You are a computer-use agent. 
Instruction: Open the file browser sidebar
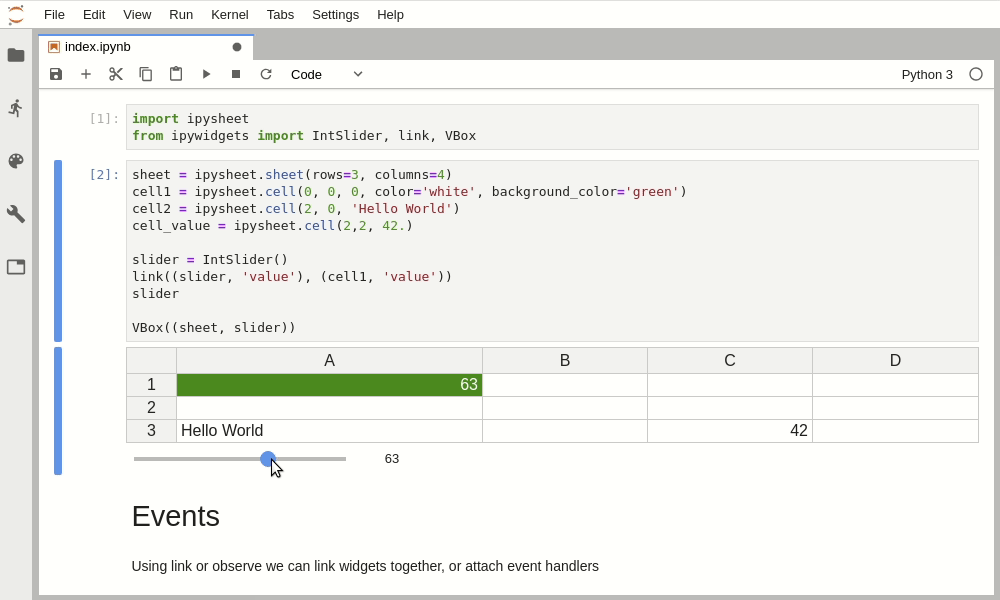16,55
